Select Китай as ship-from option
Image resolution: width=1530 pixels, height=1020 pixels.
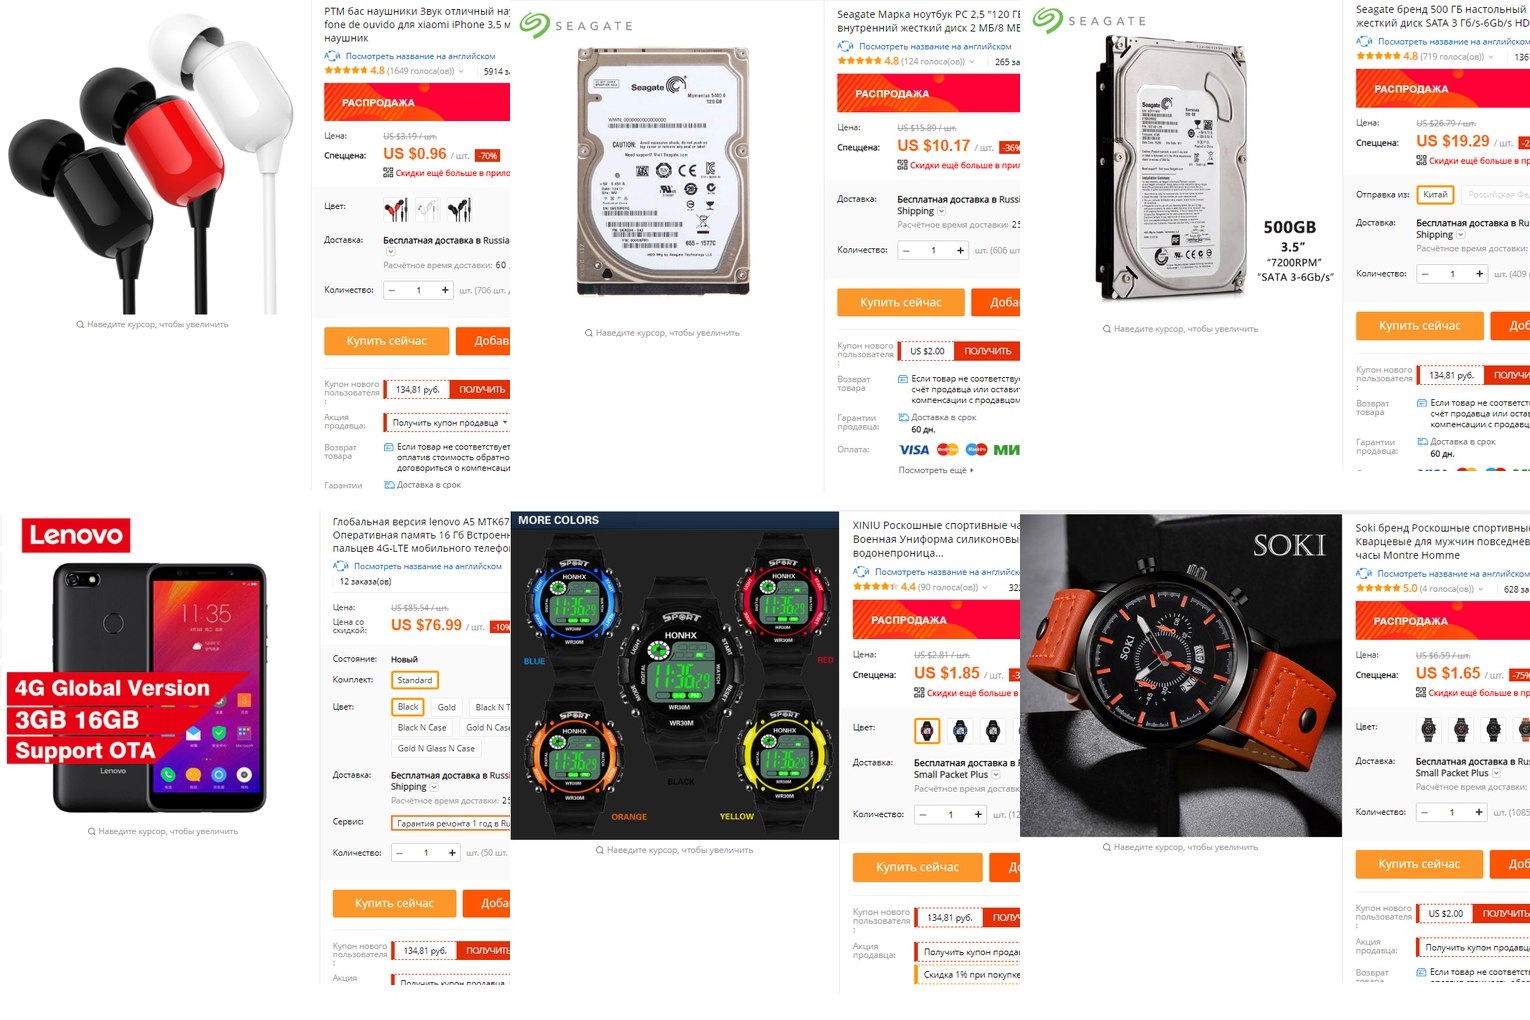click(1435, 195)
